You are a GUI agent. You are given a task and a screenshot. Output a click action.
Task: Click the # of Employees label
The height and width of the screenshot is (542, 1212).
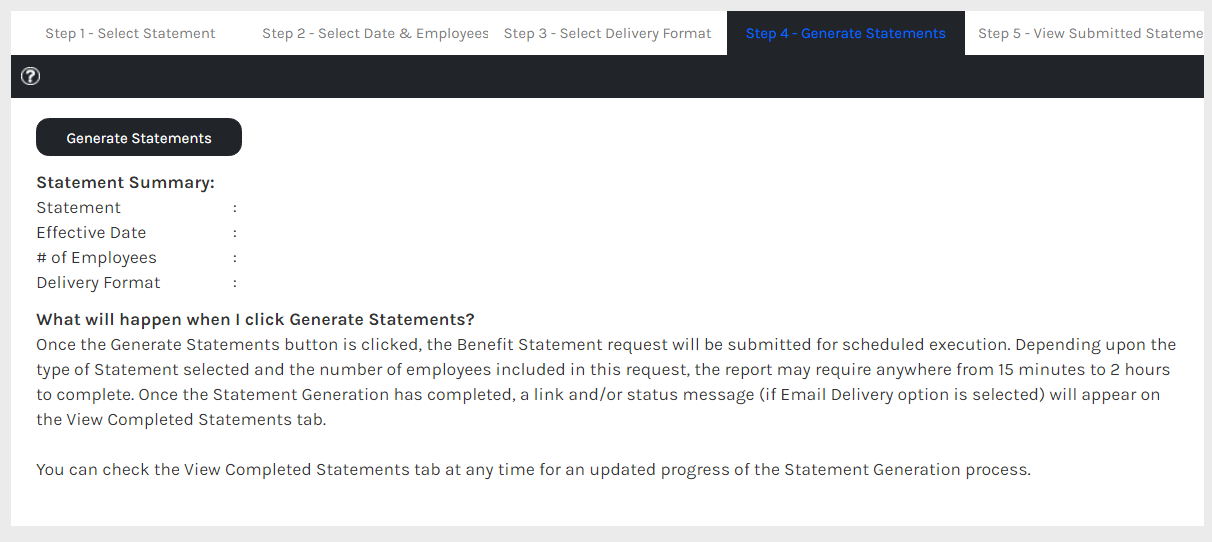pyautogui.click(x=97, y=258)
